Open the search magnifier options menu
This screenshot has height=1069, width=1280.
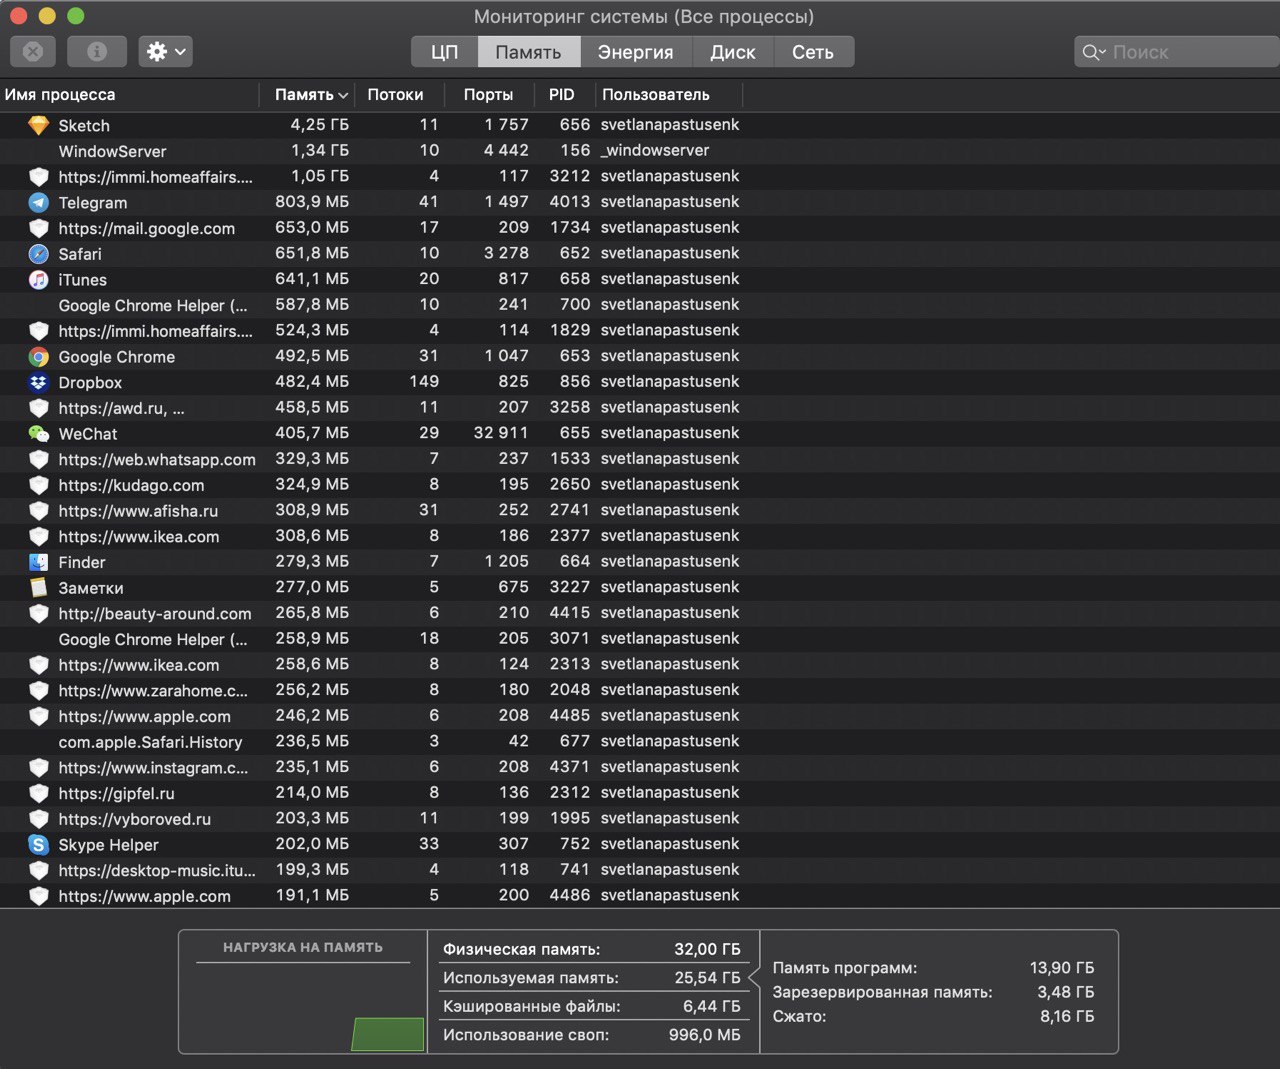tap(1093, 52)
